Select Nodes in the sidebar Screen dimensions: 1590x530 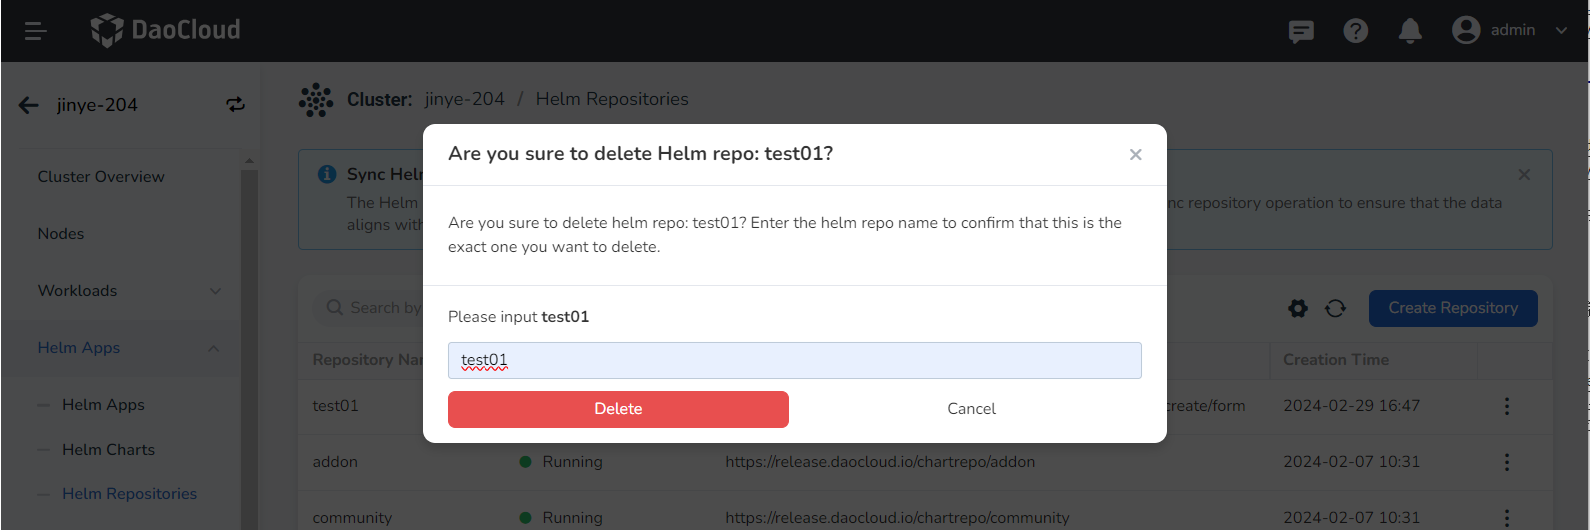[61, 234]
